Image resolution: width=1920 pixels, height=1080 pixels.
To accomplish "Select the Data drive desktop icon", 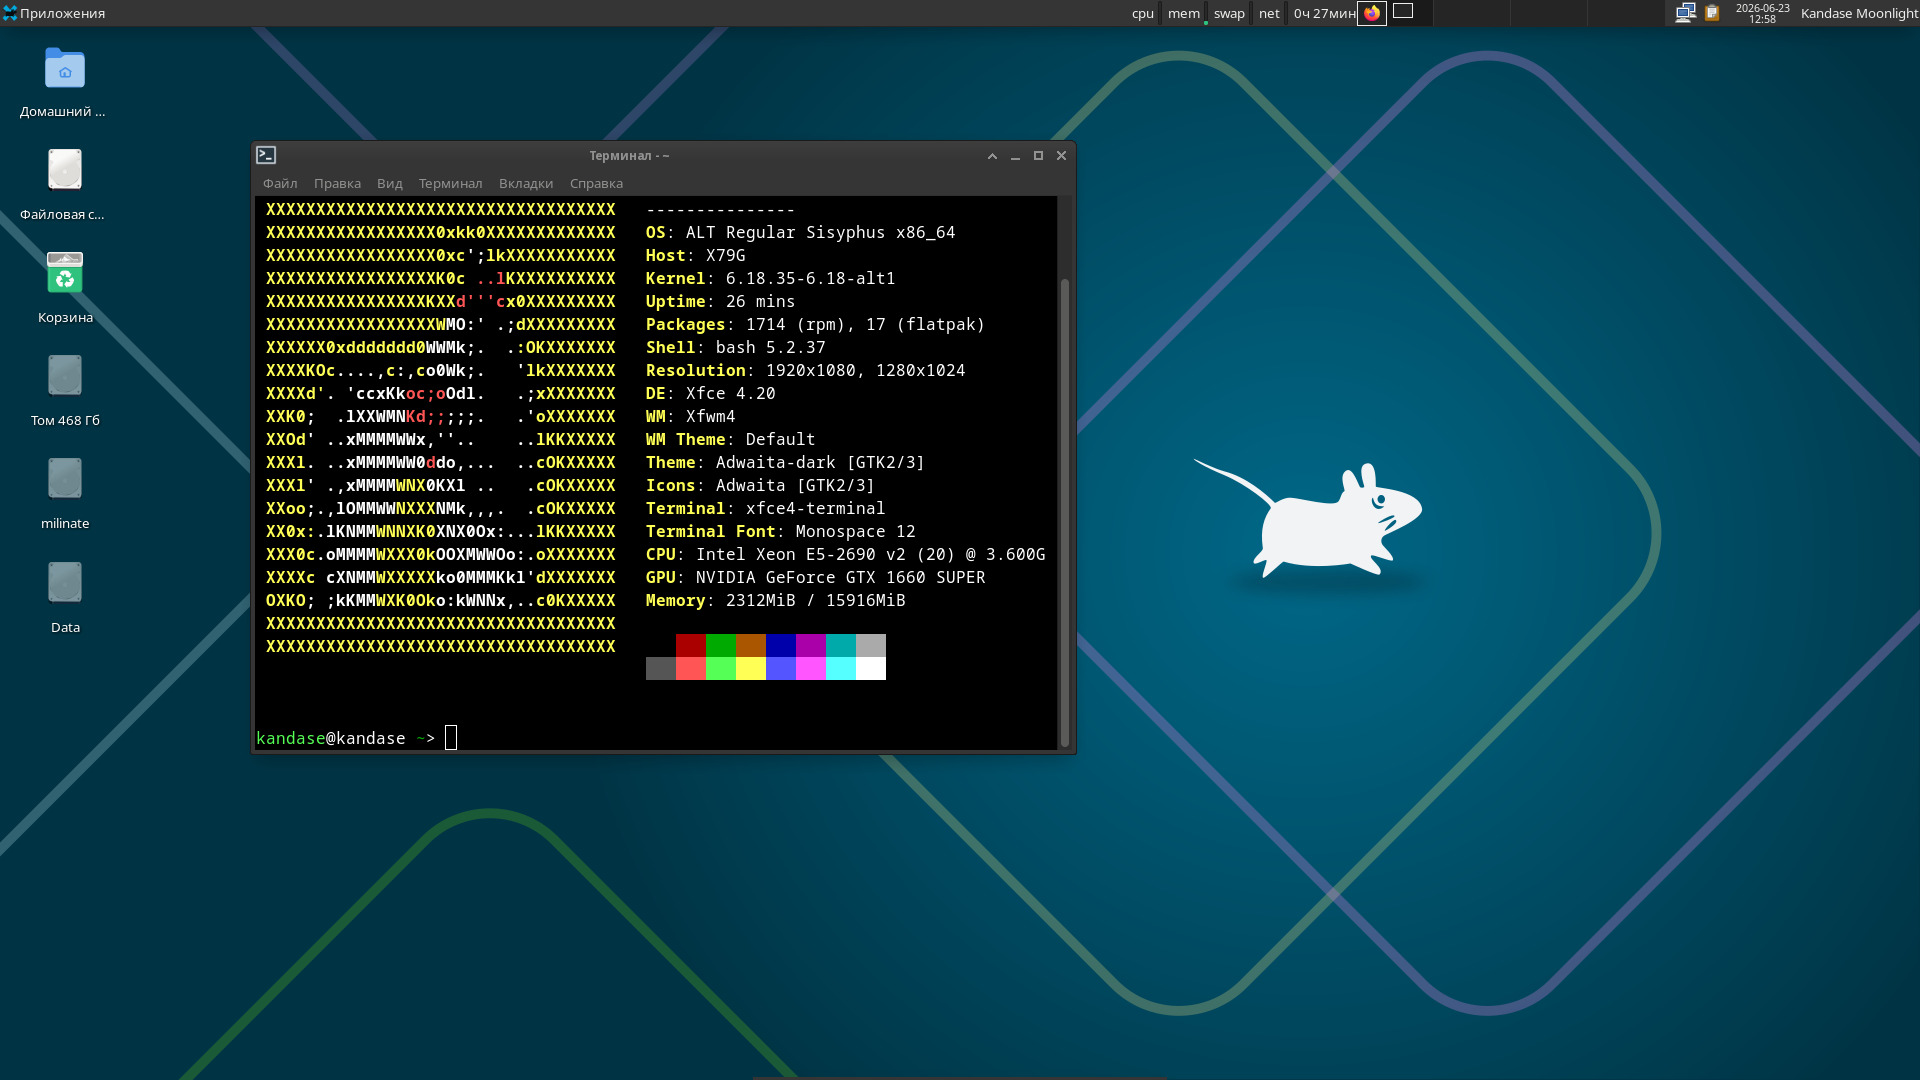I will (64, 599).
